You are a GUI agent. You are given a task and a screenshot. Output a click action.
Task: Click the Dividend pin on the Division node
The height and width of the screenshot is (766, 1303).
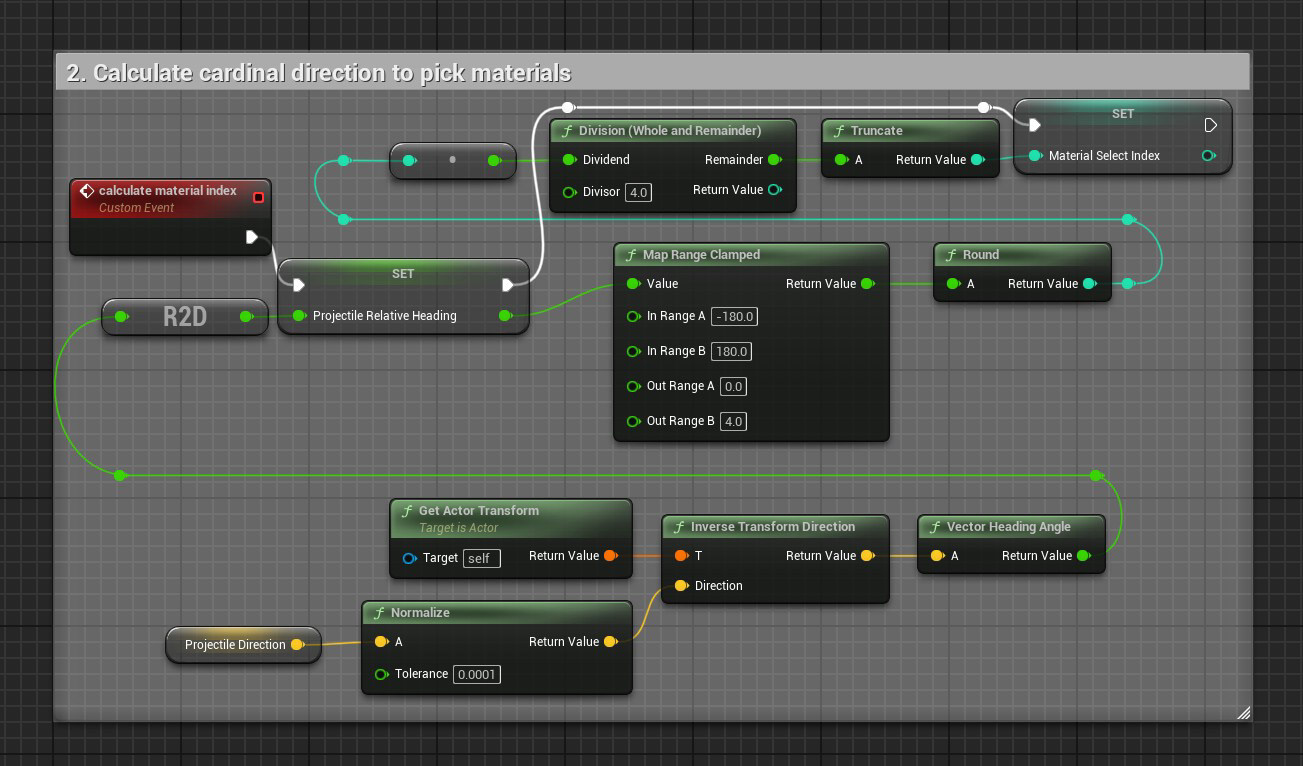569,160
